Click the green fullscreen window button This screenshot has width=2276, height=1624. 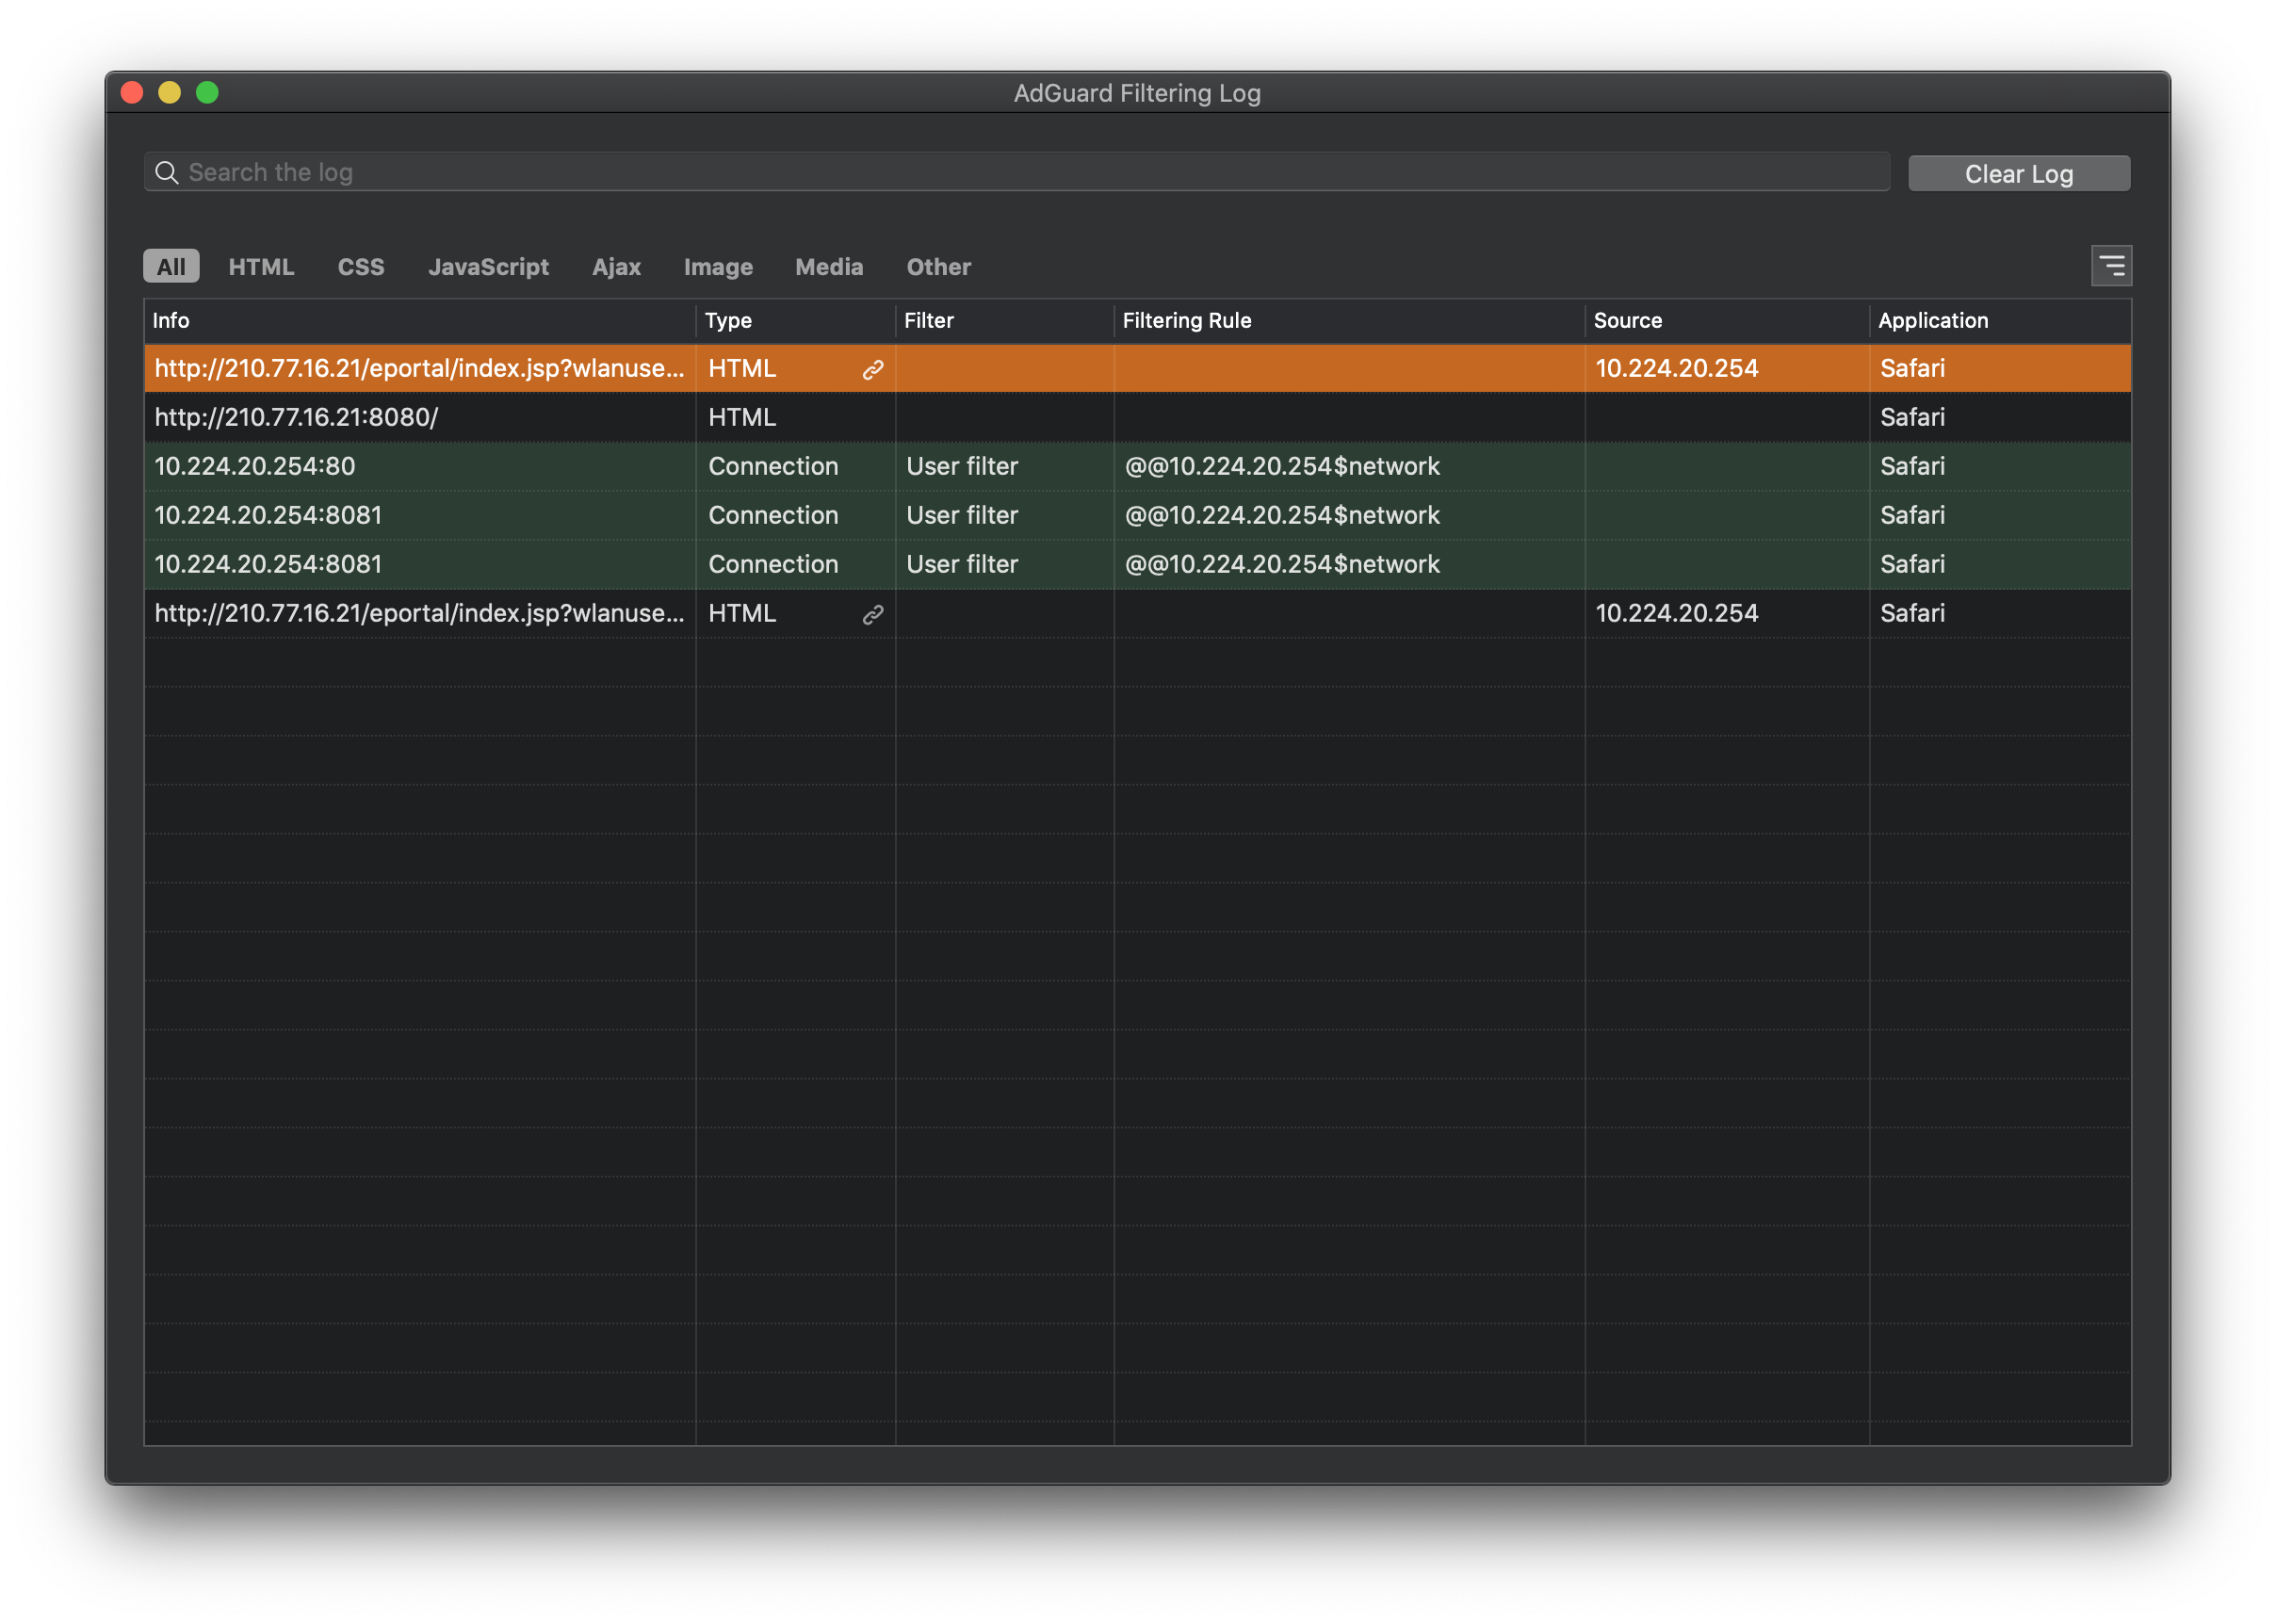click(207, 93)
